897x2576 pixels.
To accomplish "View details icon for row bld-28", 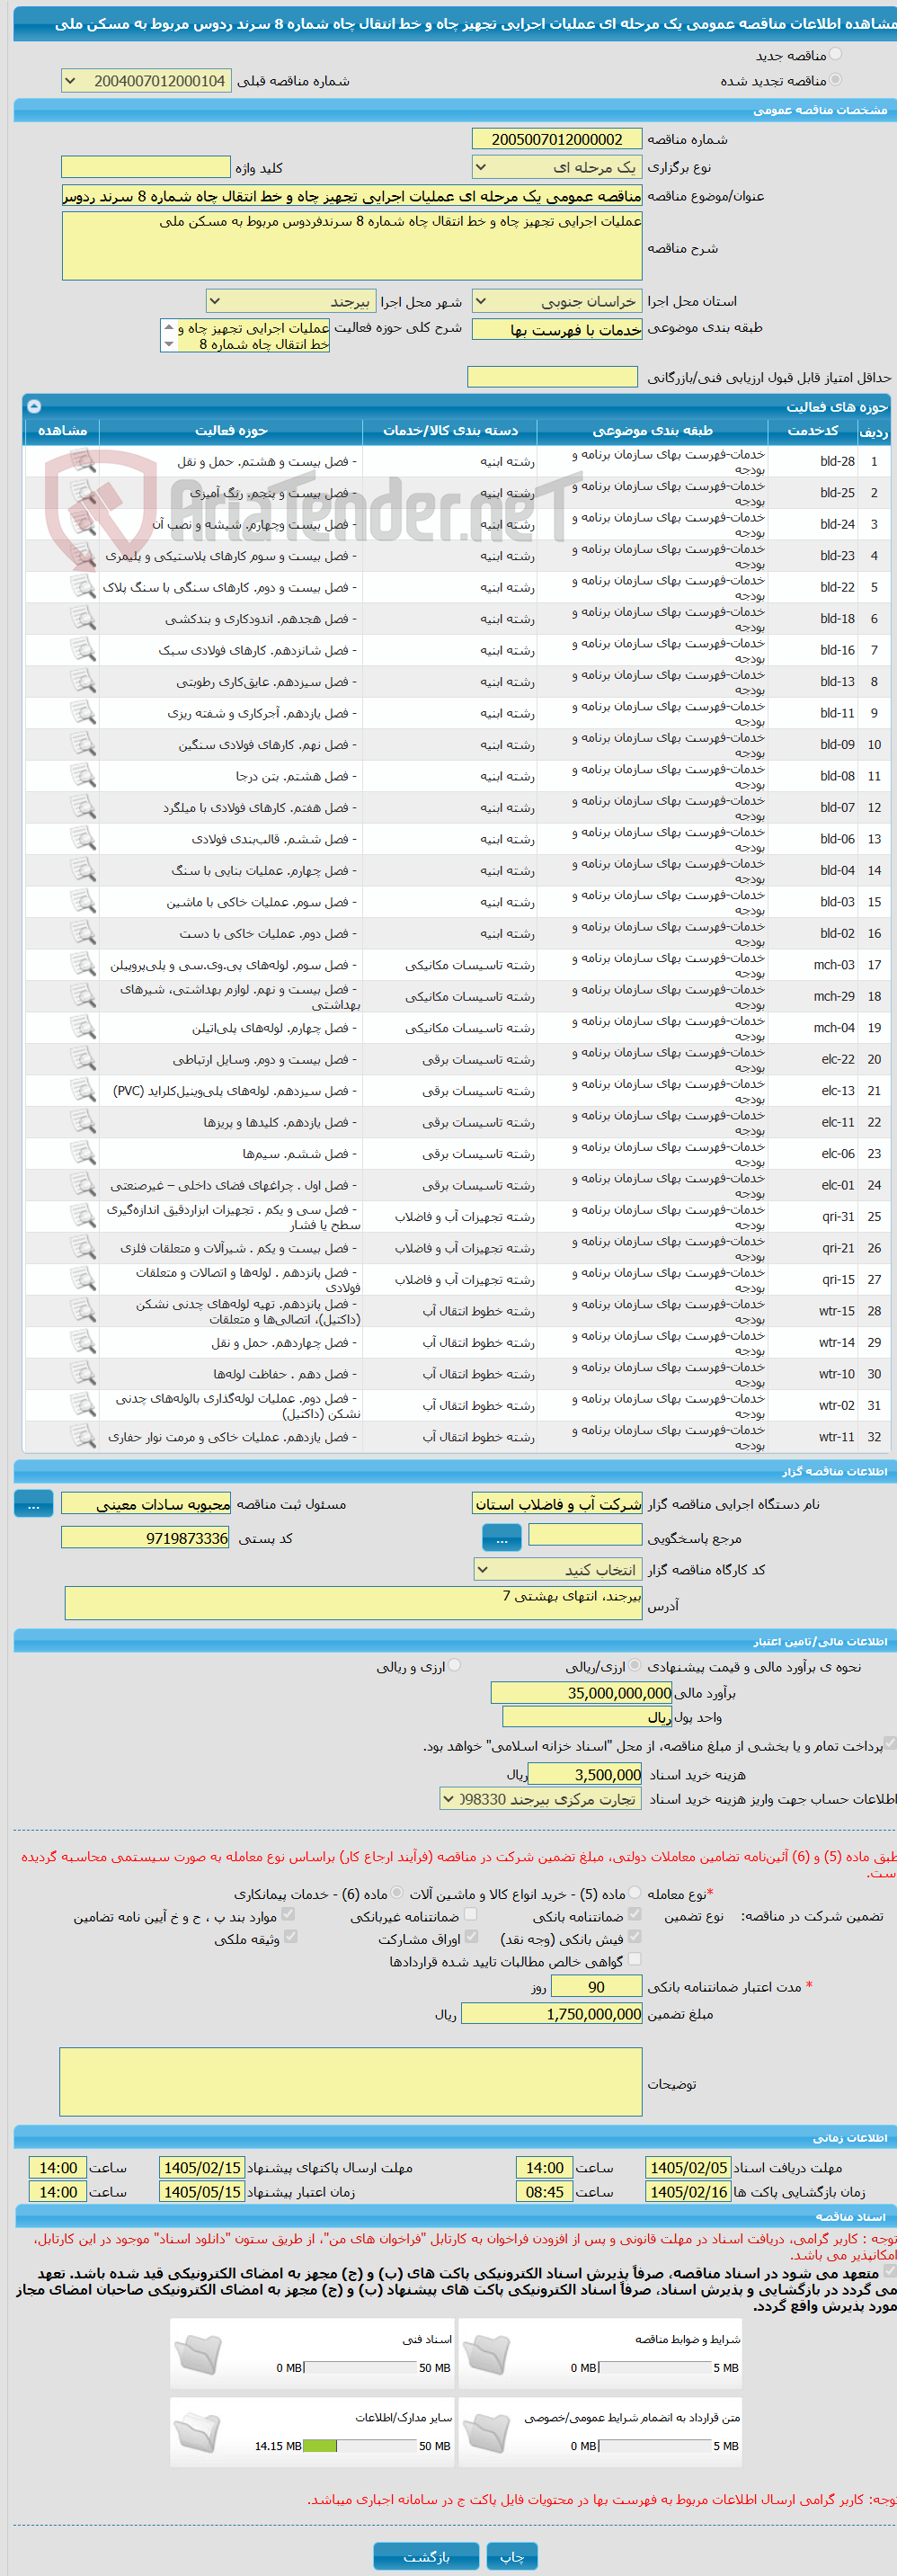I will [x=83, y=461].
